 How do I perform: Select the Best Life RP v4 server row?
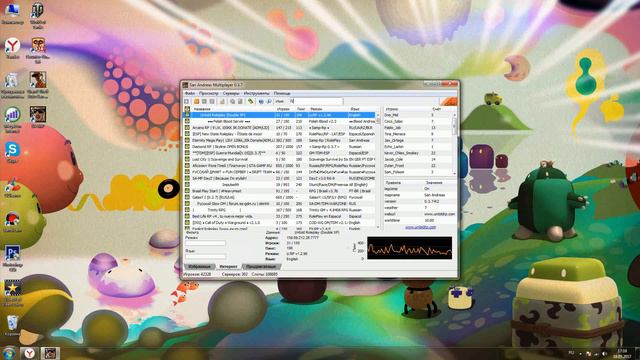pos(280,216)
